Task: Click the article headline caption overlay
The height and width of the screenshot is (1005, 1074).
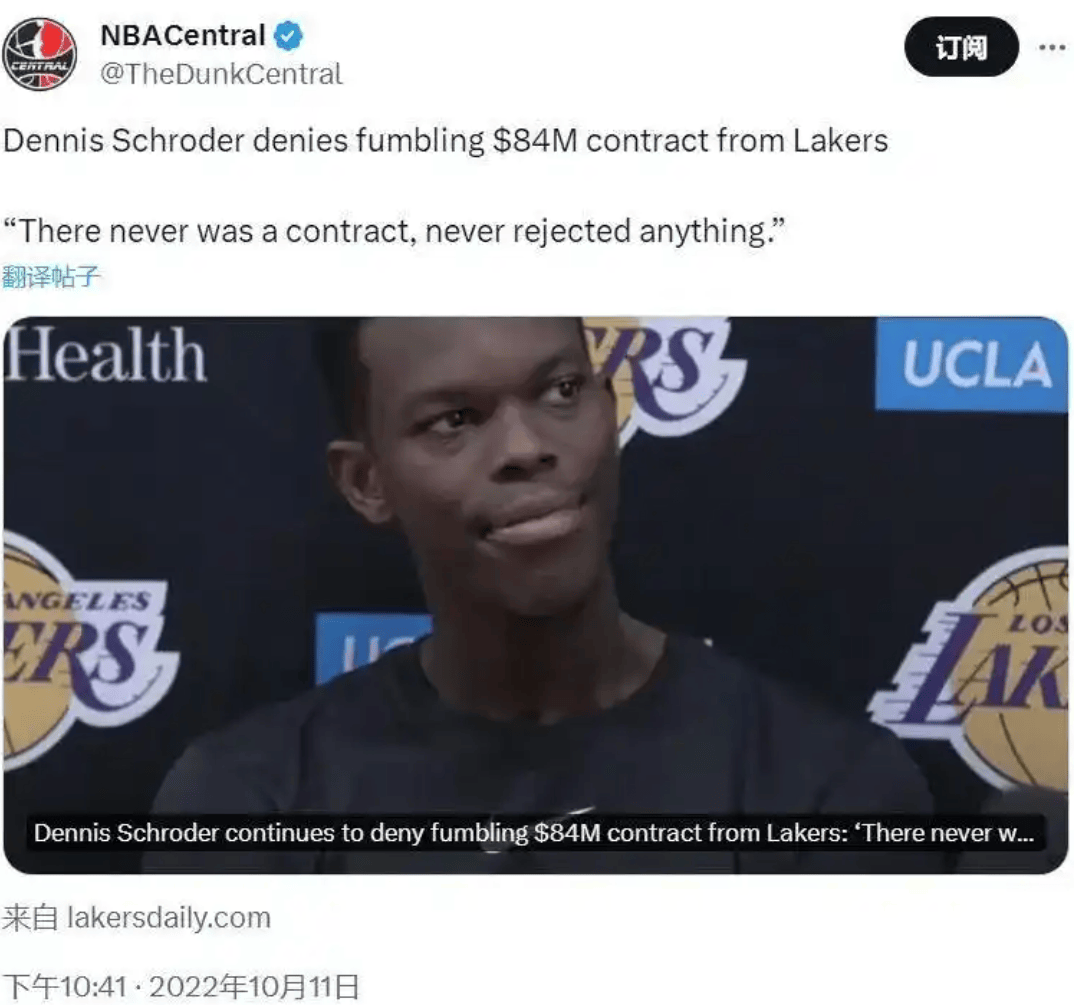Action: coord(535,832)
